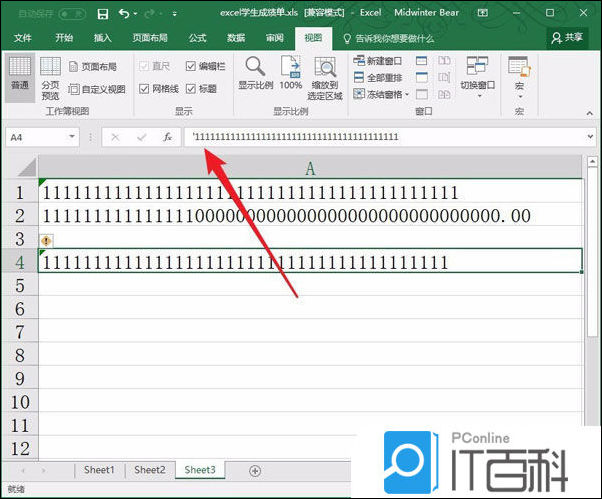
Task: Switch to the 页面布局 ribbon tab
Action: (x=150, y=38)
